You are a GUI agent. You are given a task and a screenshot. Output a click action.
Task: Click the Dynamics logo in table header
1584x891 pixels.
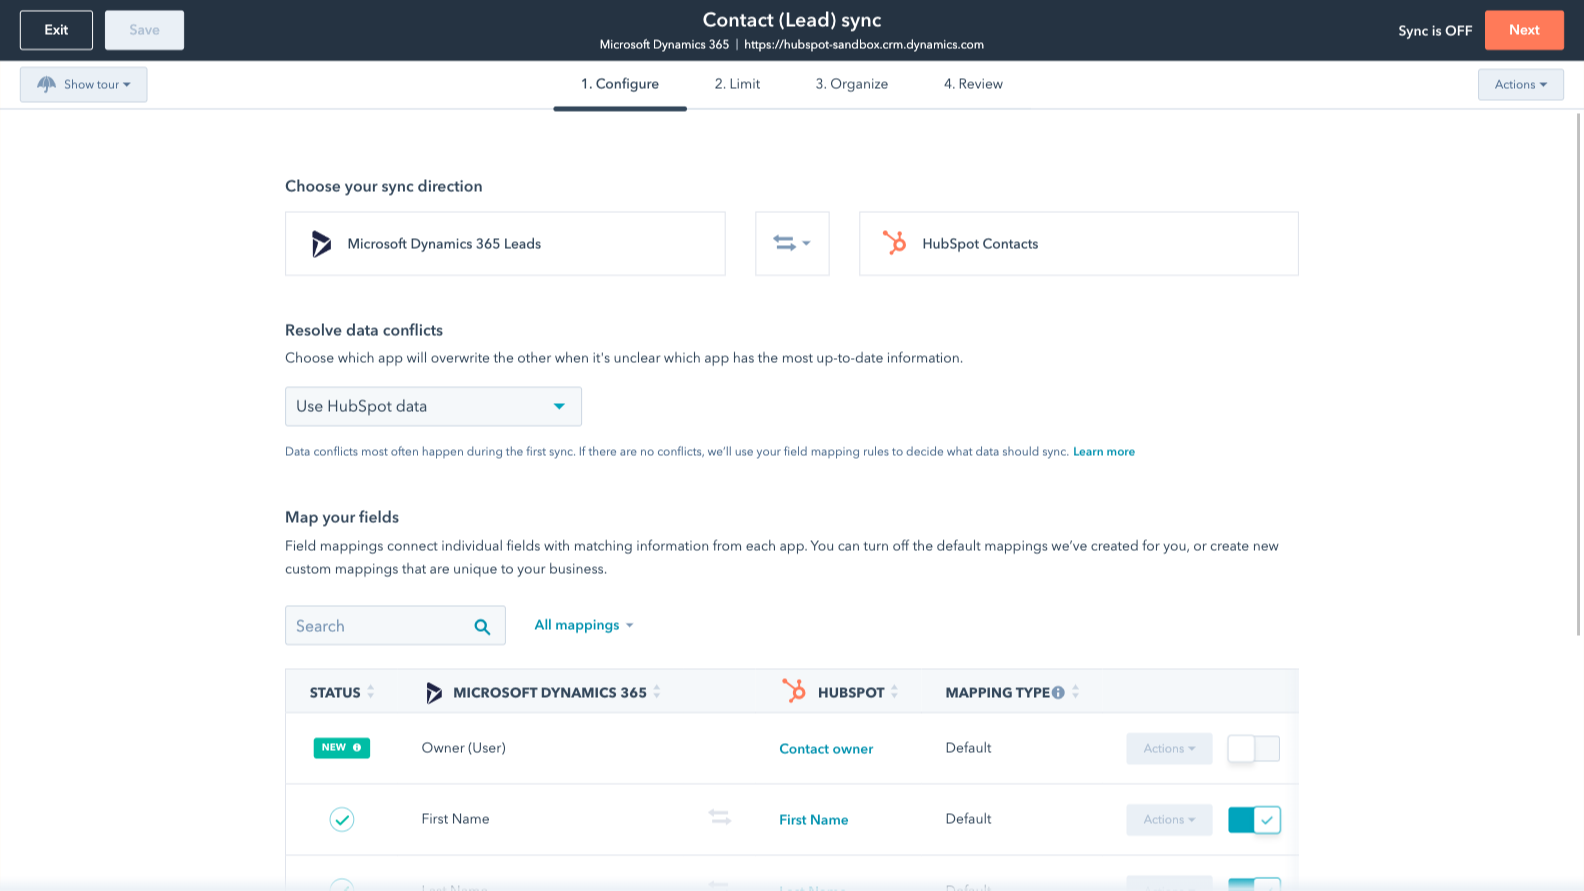(434, 692)
